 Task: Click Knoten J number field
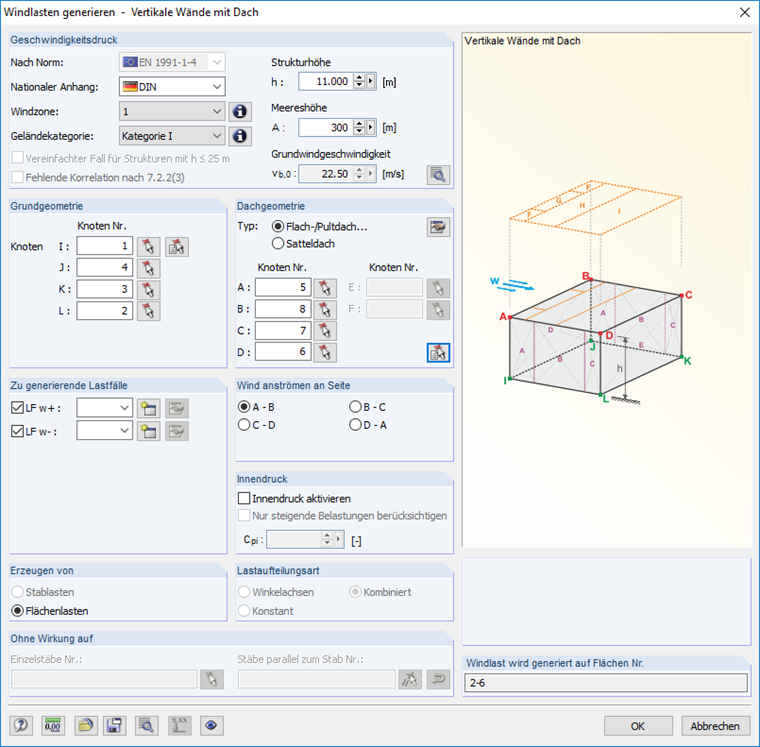[104, 268]
